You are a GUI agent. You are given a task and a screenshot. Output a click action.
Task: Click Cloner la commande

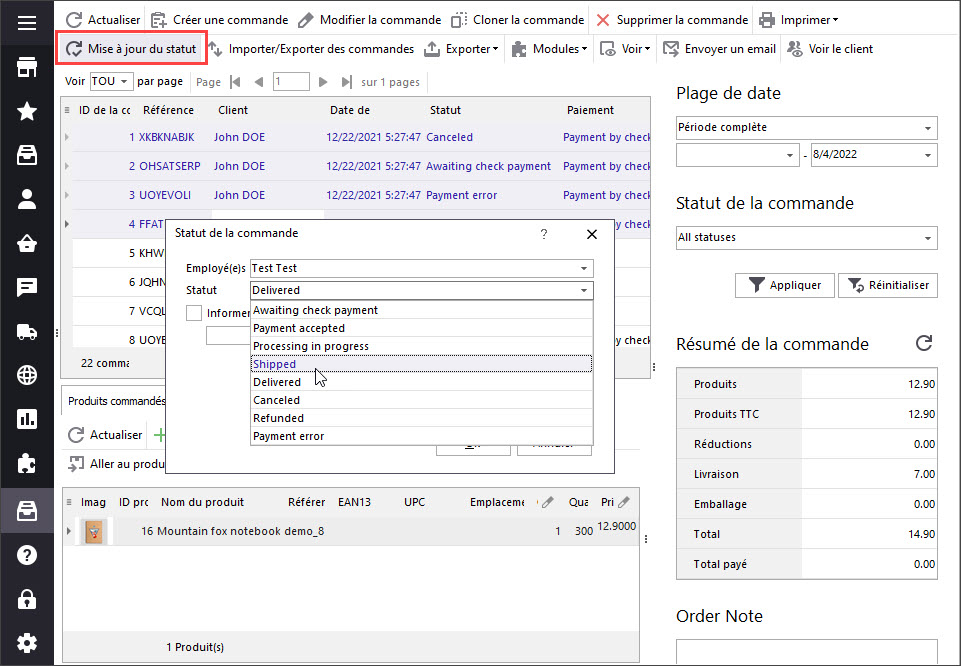click(x=517, y=20)
